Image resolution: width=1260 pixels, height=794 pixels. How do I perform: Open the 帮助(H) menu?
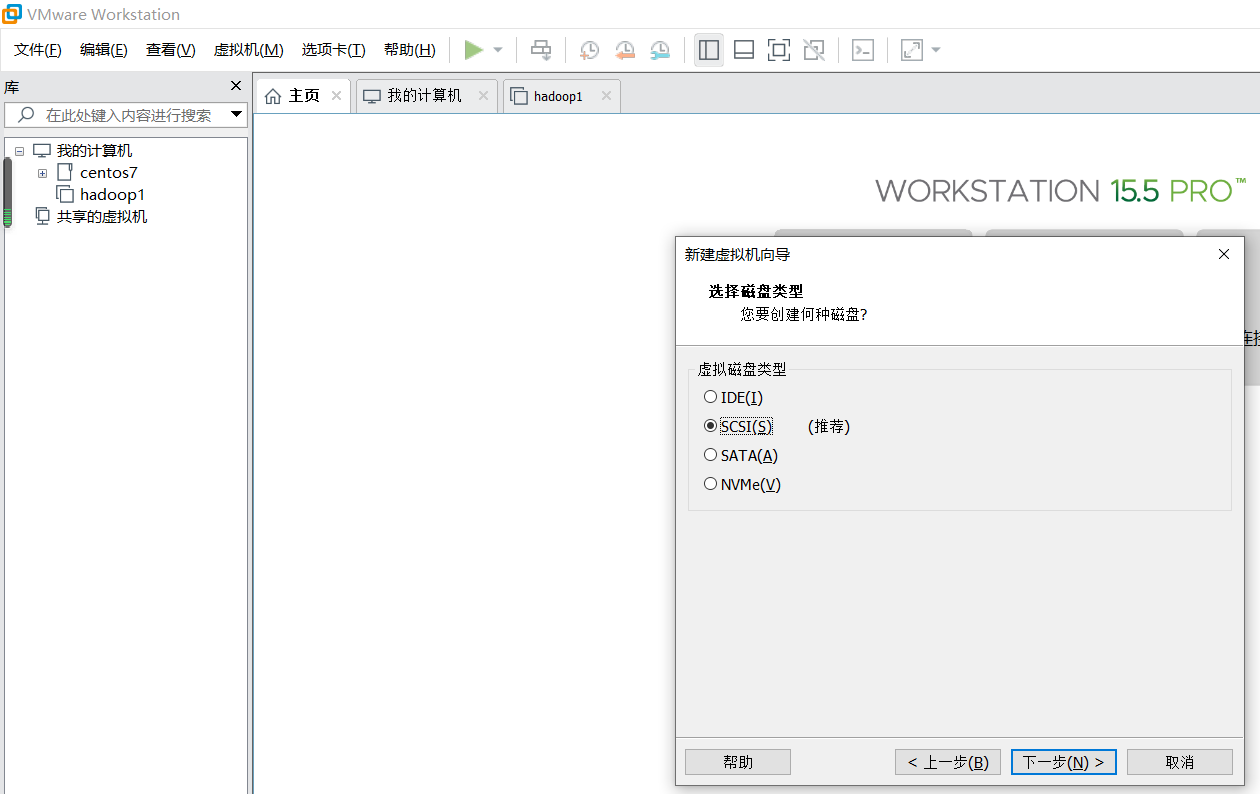[410, 50]
